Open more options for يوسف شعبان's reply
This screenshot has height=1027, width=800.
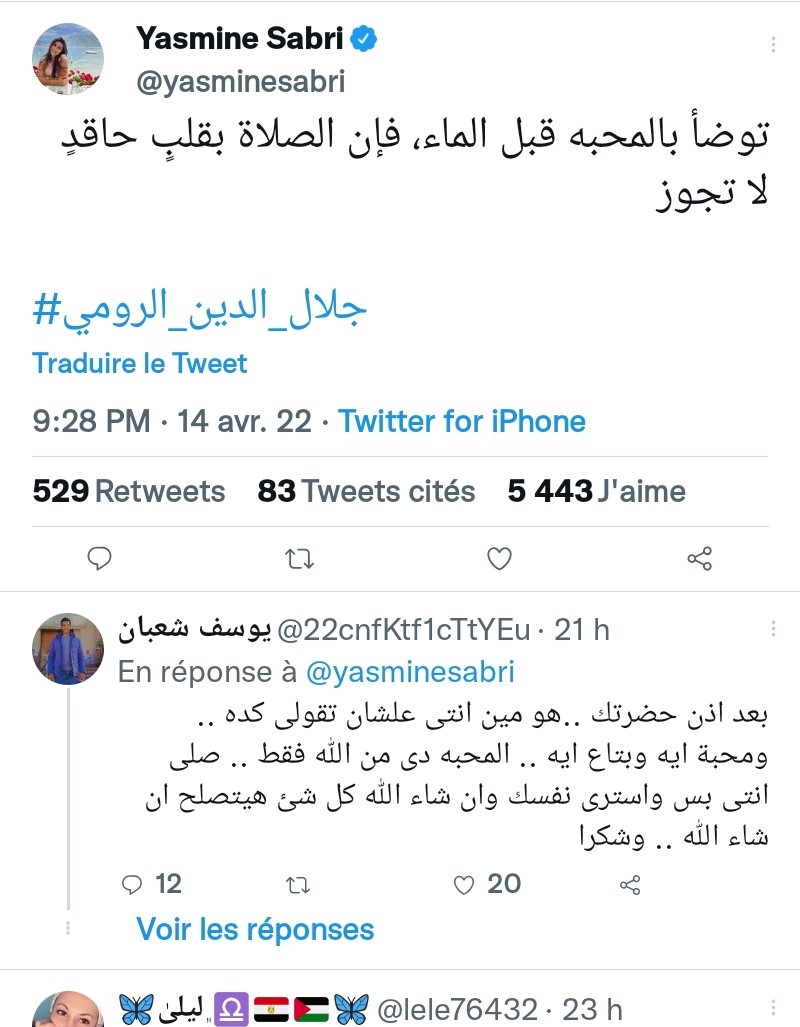[x=773, y=629]
